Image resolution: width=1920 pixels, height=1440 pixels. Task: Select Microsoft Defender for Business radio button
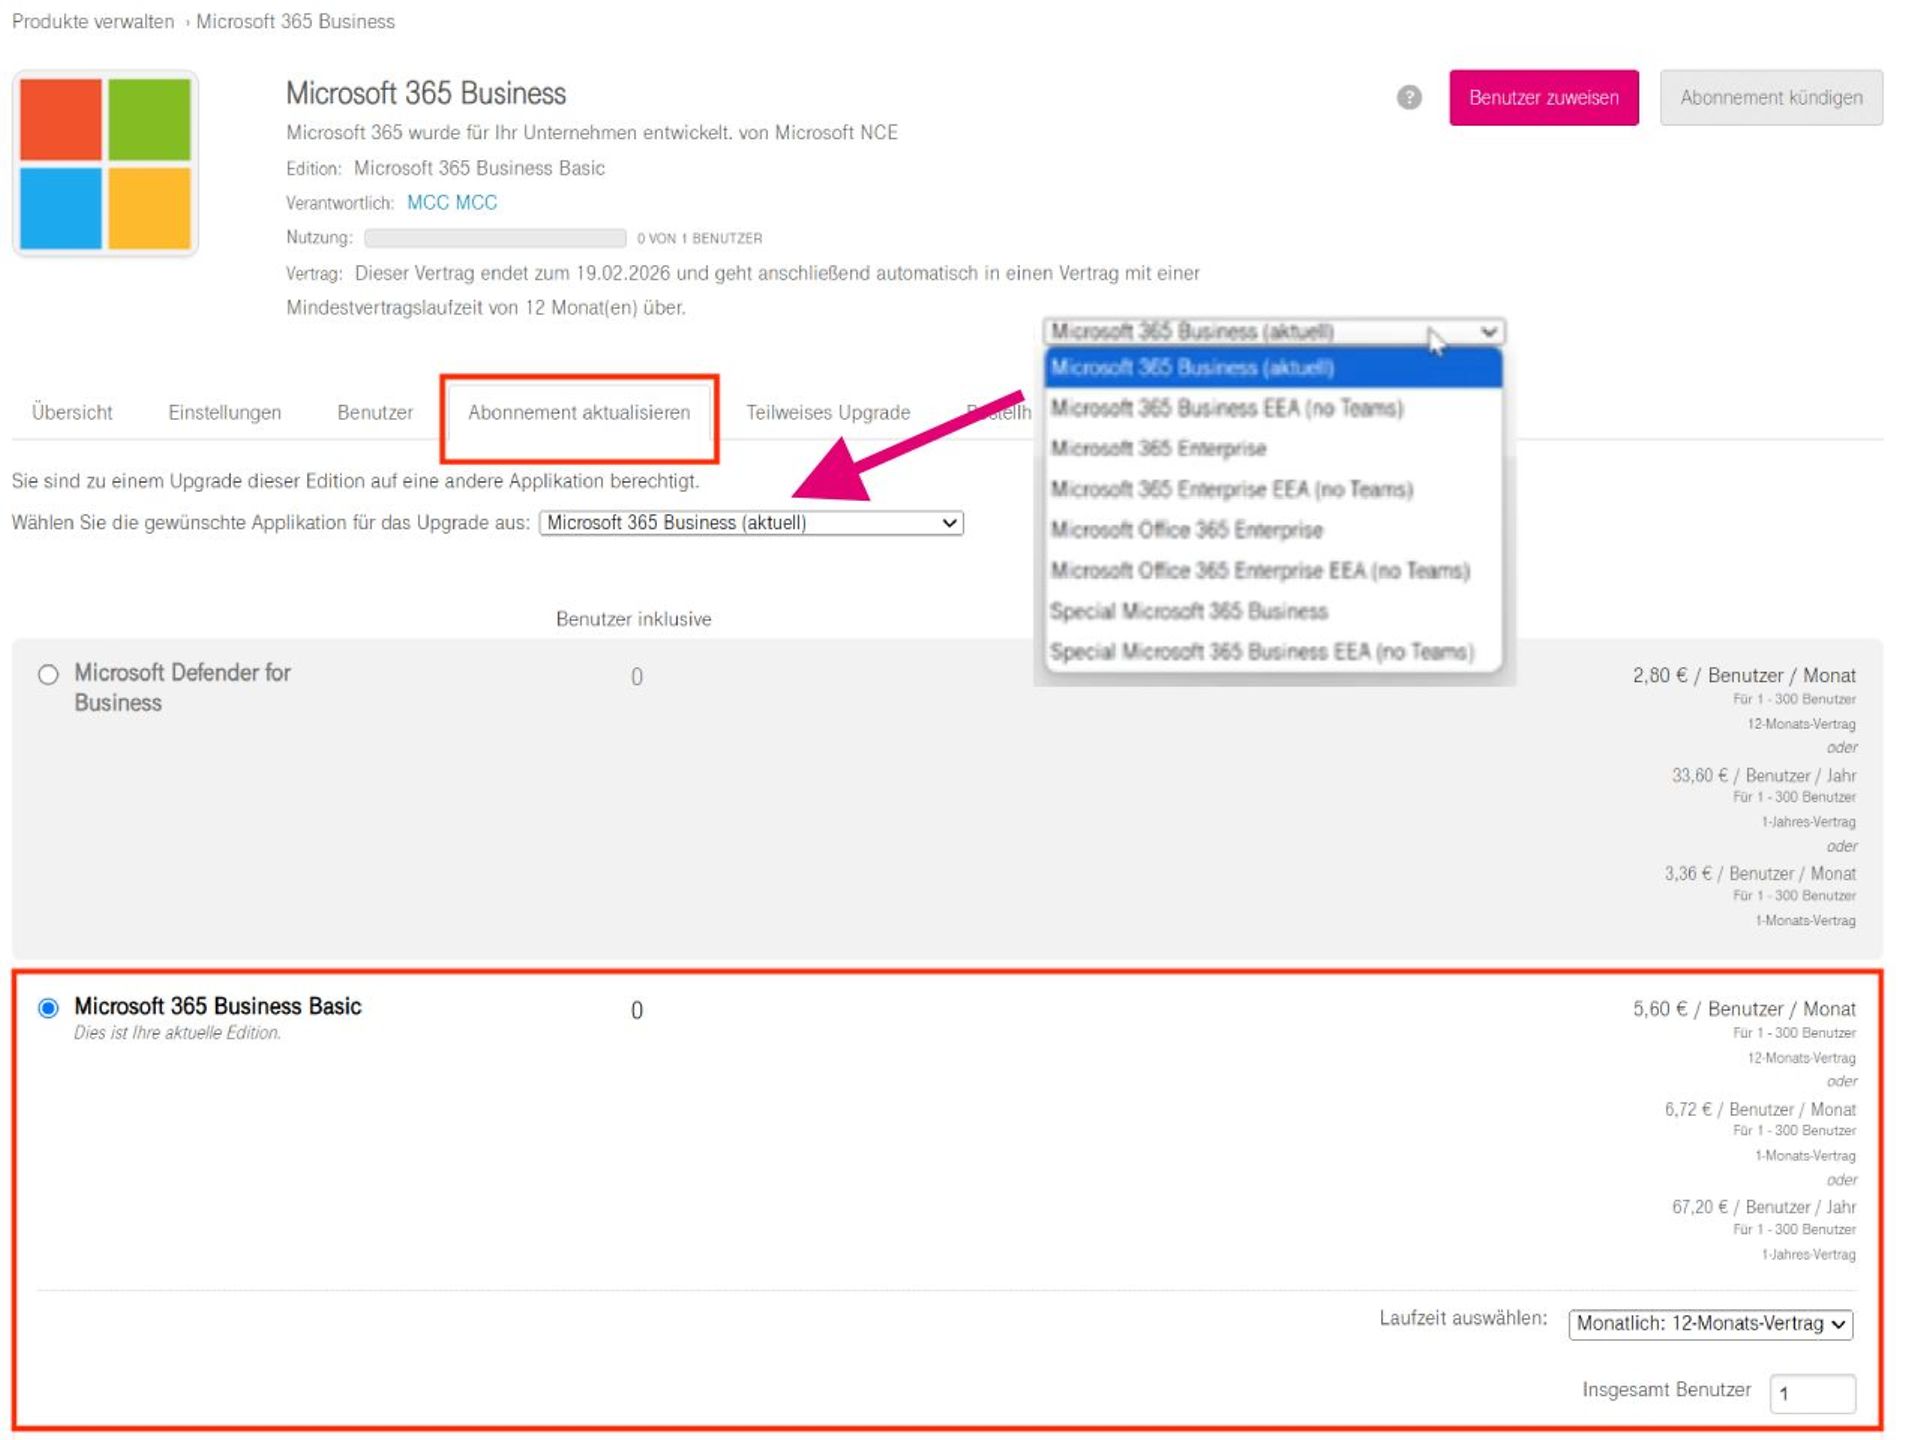click(x=48, y=674)
